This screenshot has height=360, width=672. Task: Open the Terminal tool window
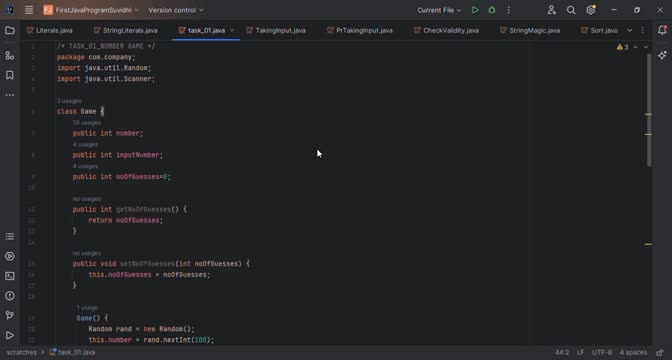tap(9, 276)
